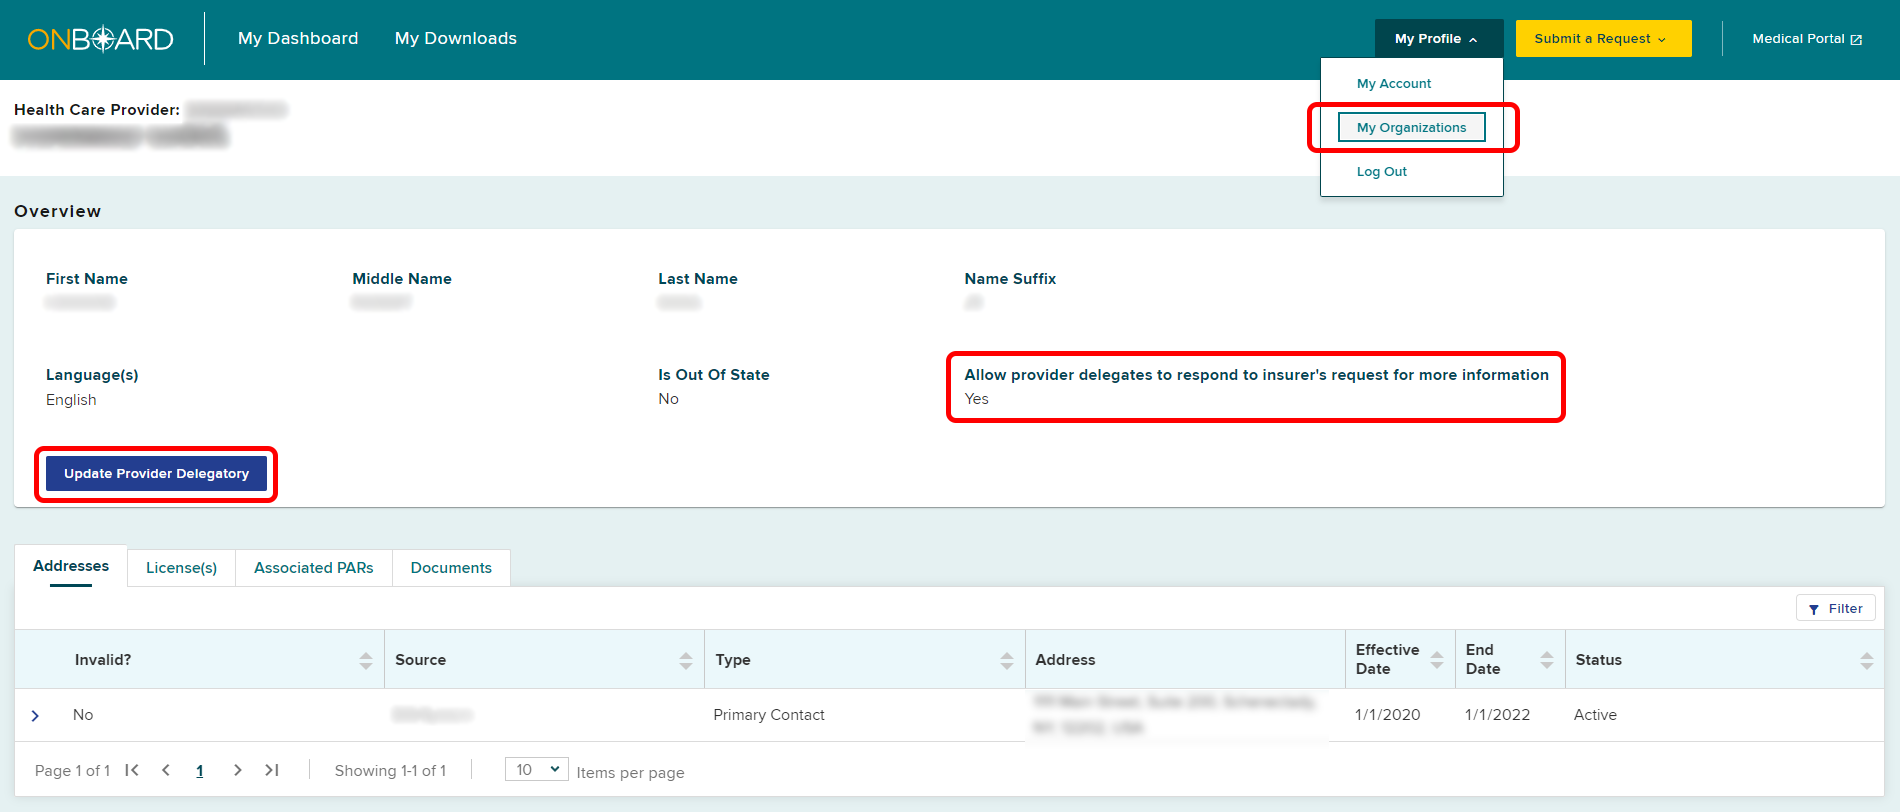The width and height of the screenshot is (1900, 812).
Task: Sort the Effective Date column
Action: (x=1437, y=660)
